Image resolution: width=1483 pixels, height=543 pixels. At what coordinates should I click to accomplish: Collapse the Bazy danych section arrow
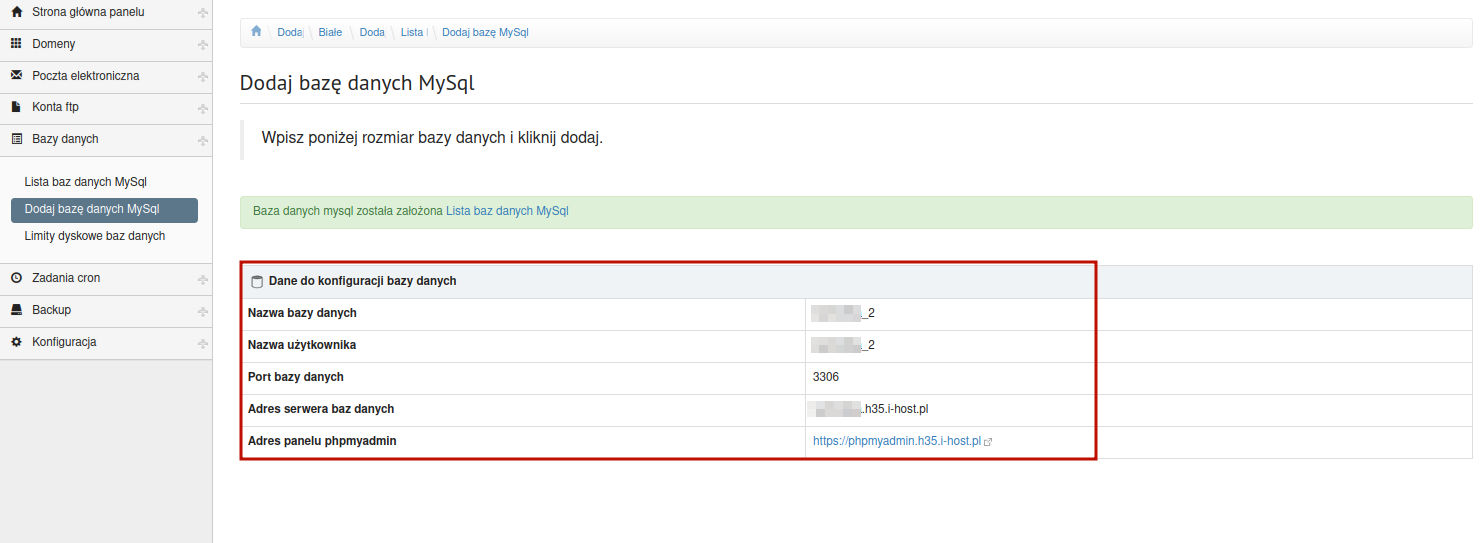click(203, 140)
